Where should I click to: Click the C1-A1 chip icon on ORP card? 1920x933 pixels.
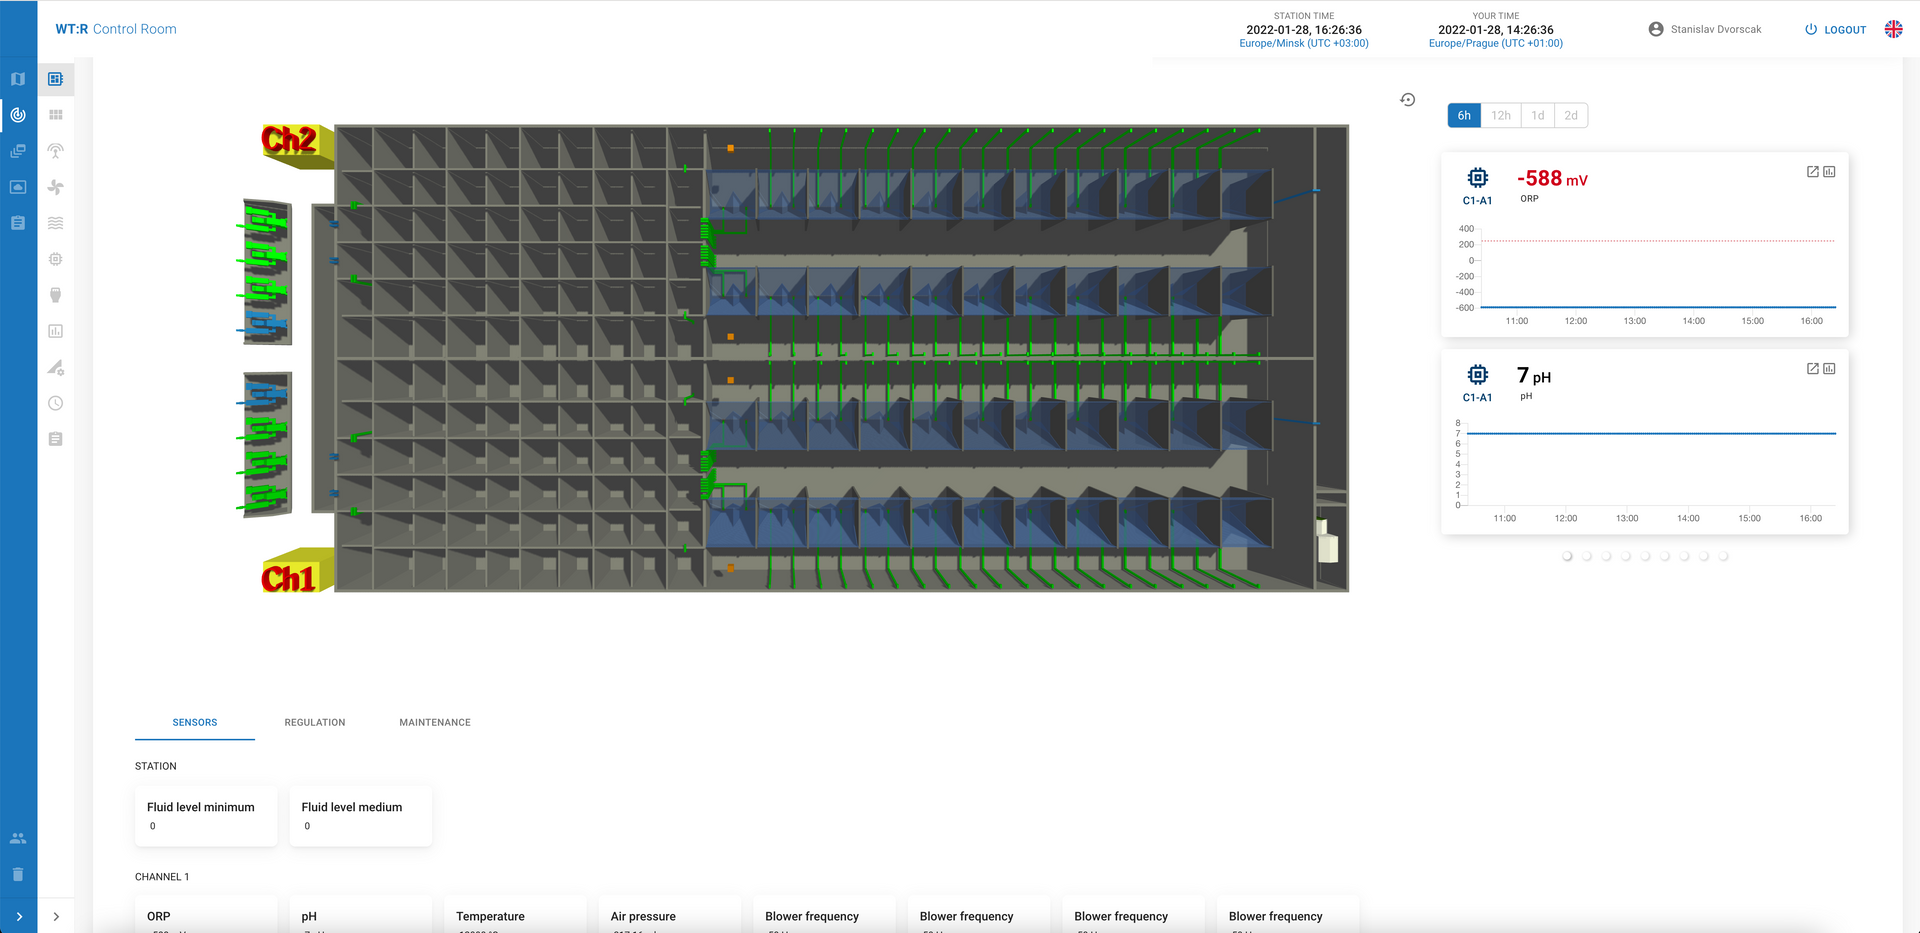coord(1478,178)
